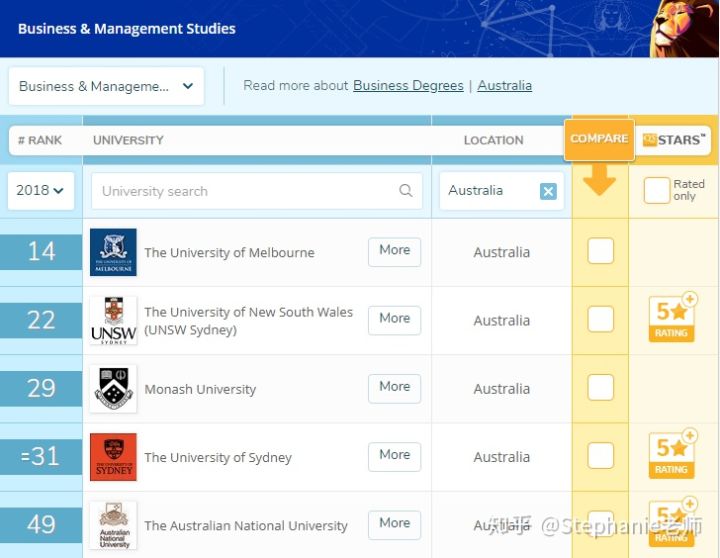Image resolution: width=720 pixels, height=558 pixels.
Task: Open the Monash University name link
Action: 200,389
